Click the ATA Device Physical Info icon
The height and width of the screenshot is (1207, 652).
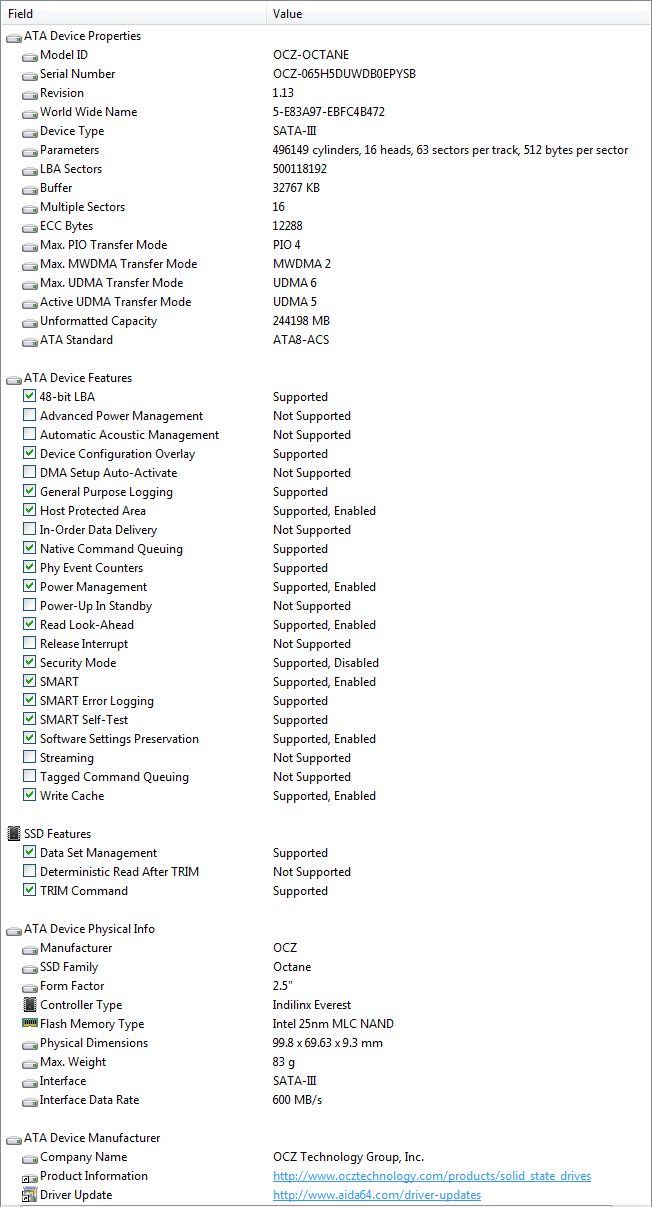pos(13,930)
